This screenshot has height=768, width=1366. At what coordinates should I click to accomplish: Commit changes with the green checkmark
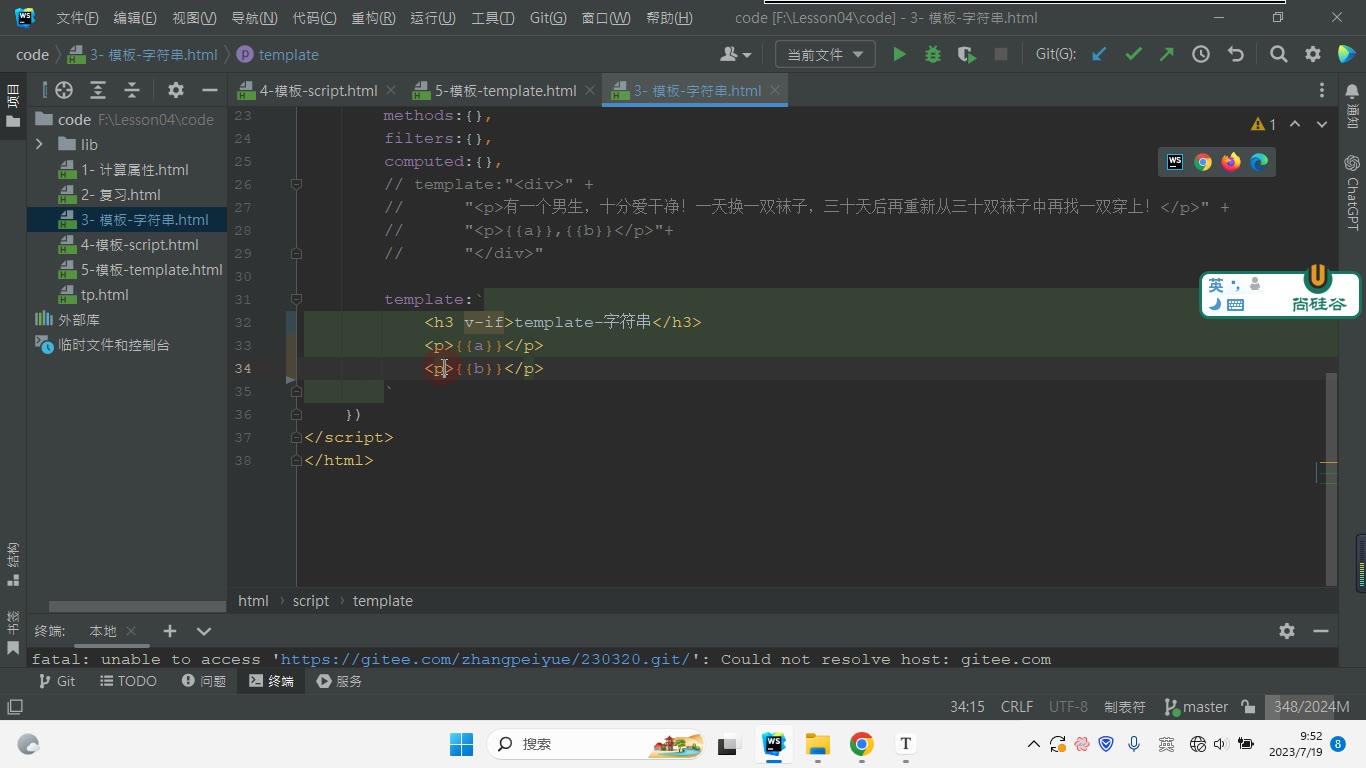pyautogui.click(x=1133, y=55)
